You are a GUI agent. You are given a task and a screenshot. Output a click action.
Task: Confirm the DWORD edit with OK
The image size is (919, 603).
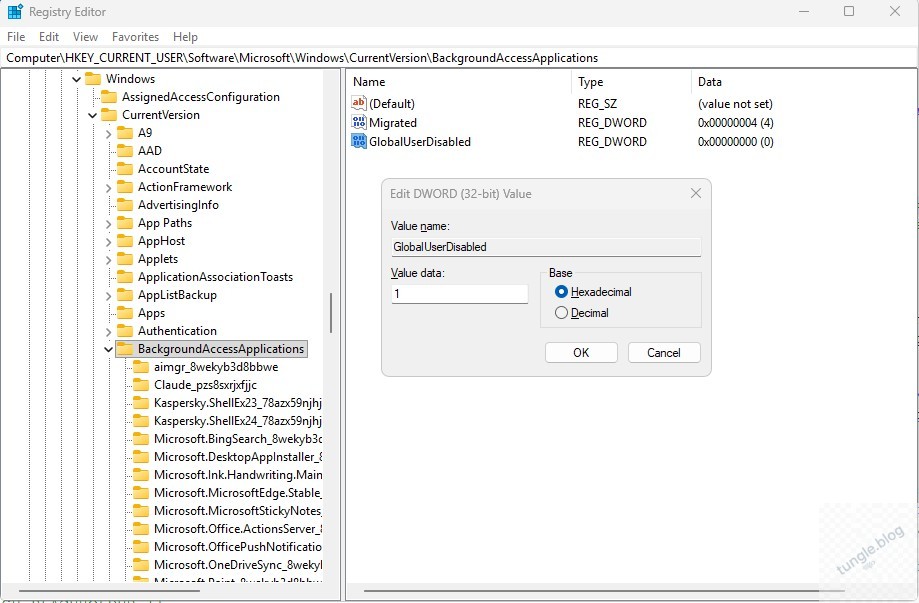(x=581, y=352)
